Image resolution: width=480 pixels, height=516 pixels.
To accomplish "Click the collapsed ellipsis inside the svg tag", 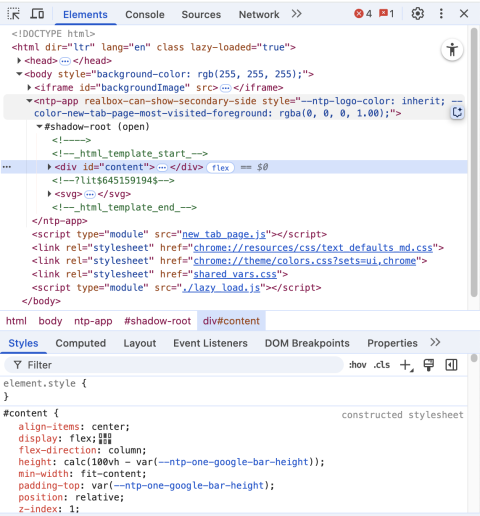I will coord(90,194).
